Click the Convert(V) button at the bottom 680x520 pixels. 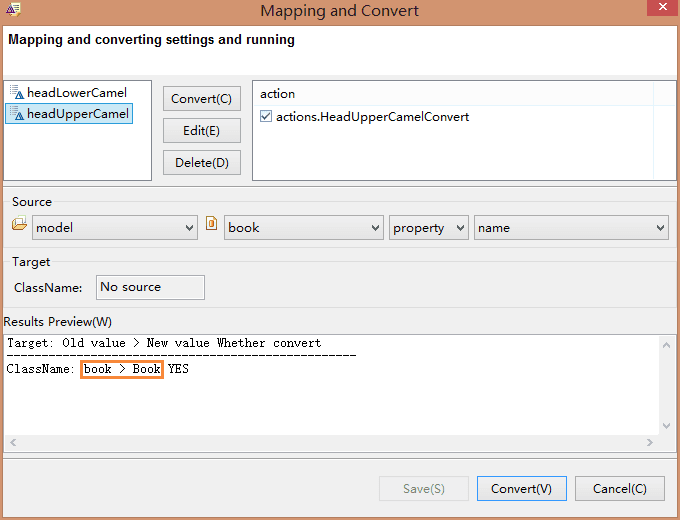(x=522, y=488)
